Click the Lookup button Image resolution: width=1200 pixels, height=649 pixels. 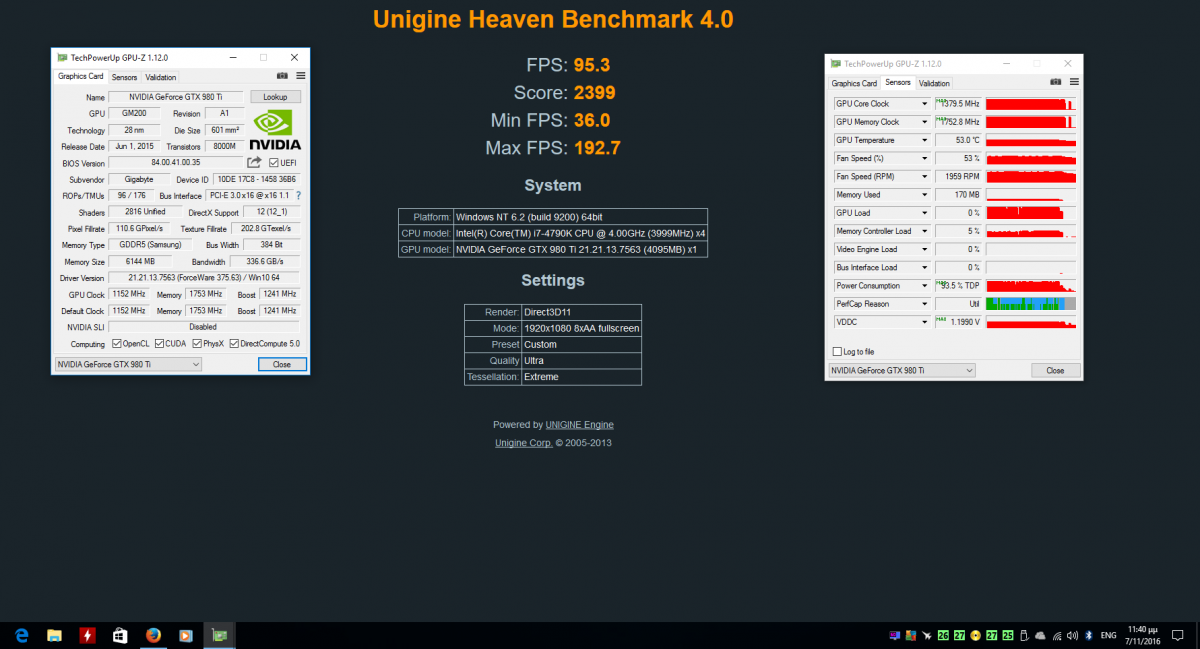pyautogui.click(x=275, y=97)
